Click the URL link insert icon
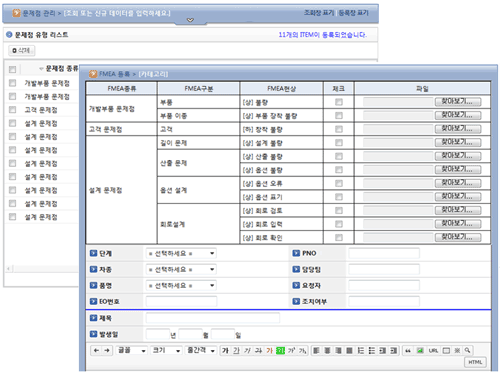 click(x=433, y=350)
